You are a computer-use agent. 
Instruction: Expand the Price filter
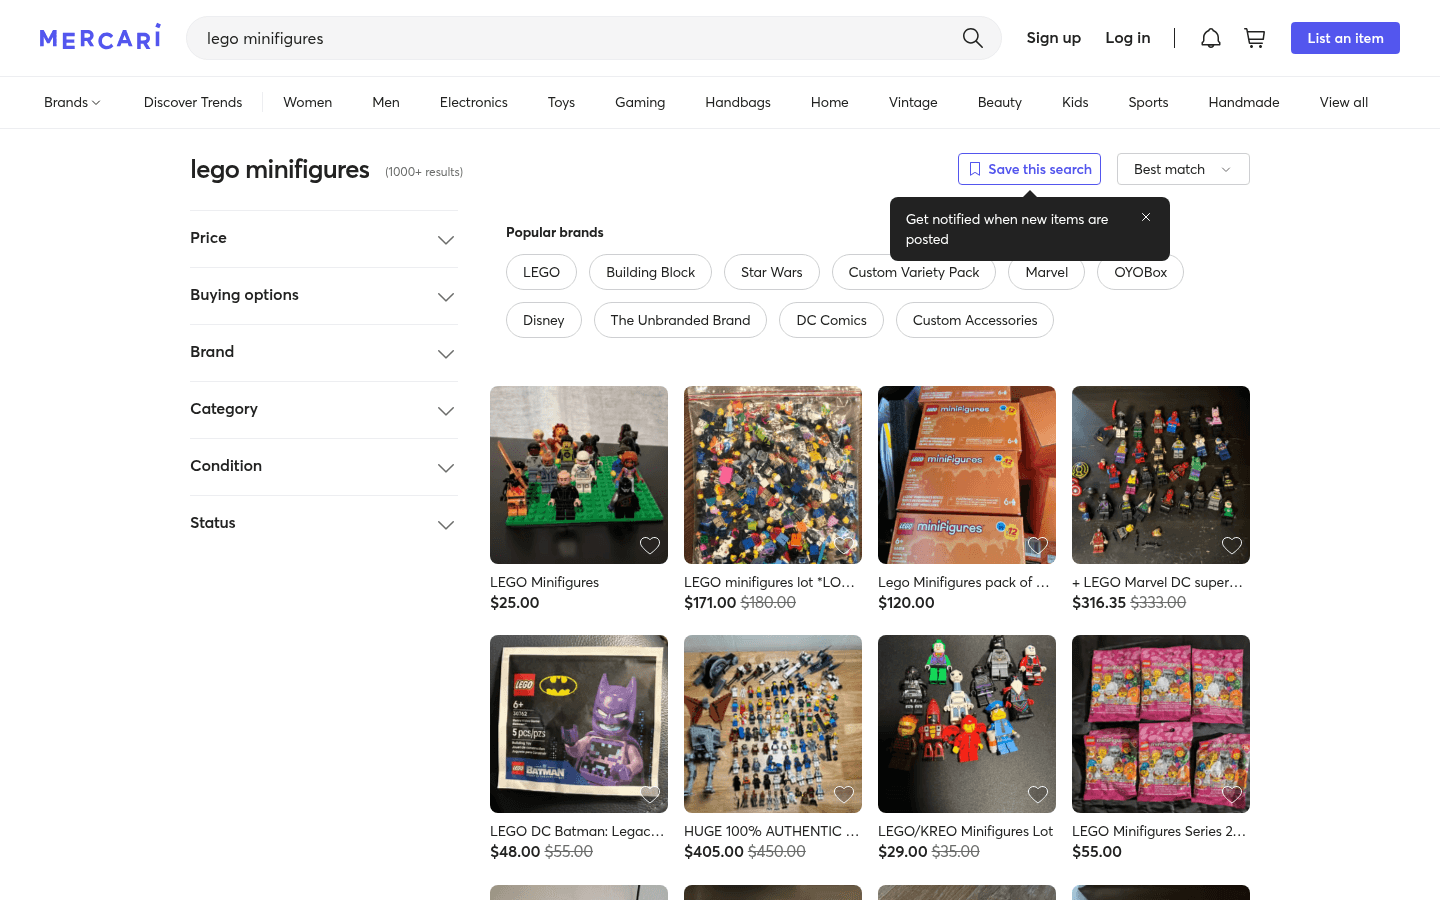pyautogui.click(x=324, y=238)
